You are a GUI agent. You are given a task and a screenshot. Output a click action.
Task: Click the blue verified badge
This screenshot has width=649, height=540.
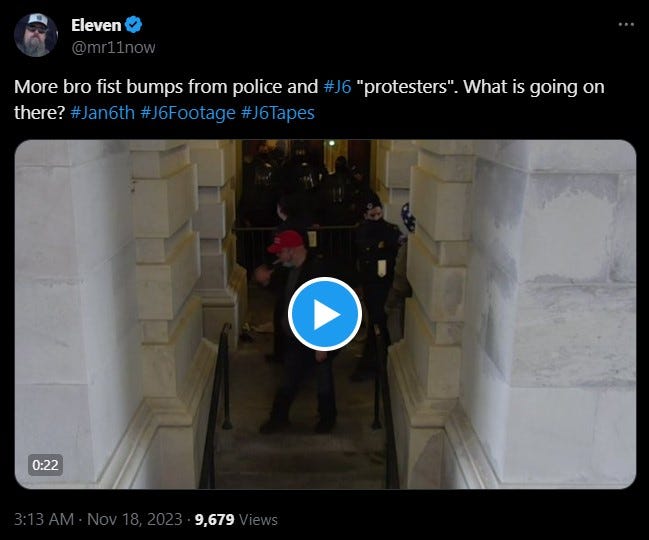[133, 25]
